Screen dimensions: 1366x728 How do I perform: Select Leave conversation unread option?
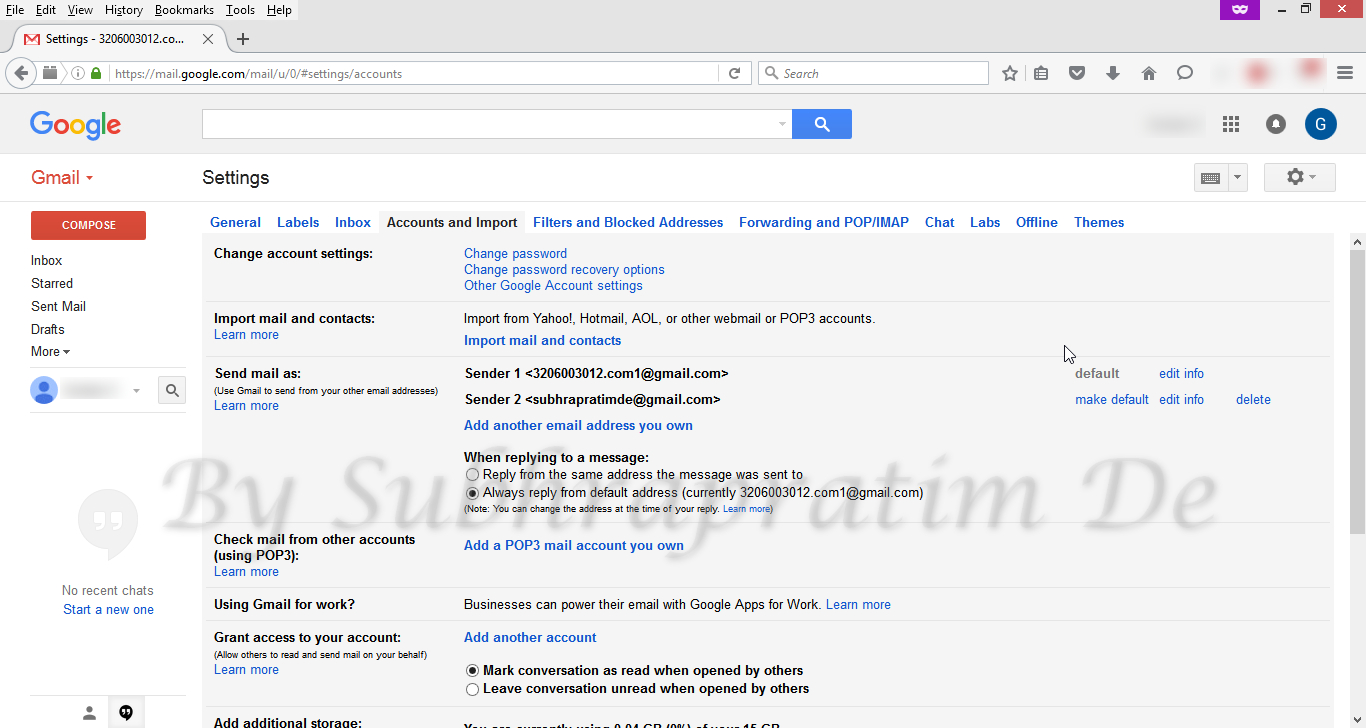point(473,689)
